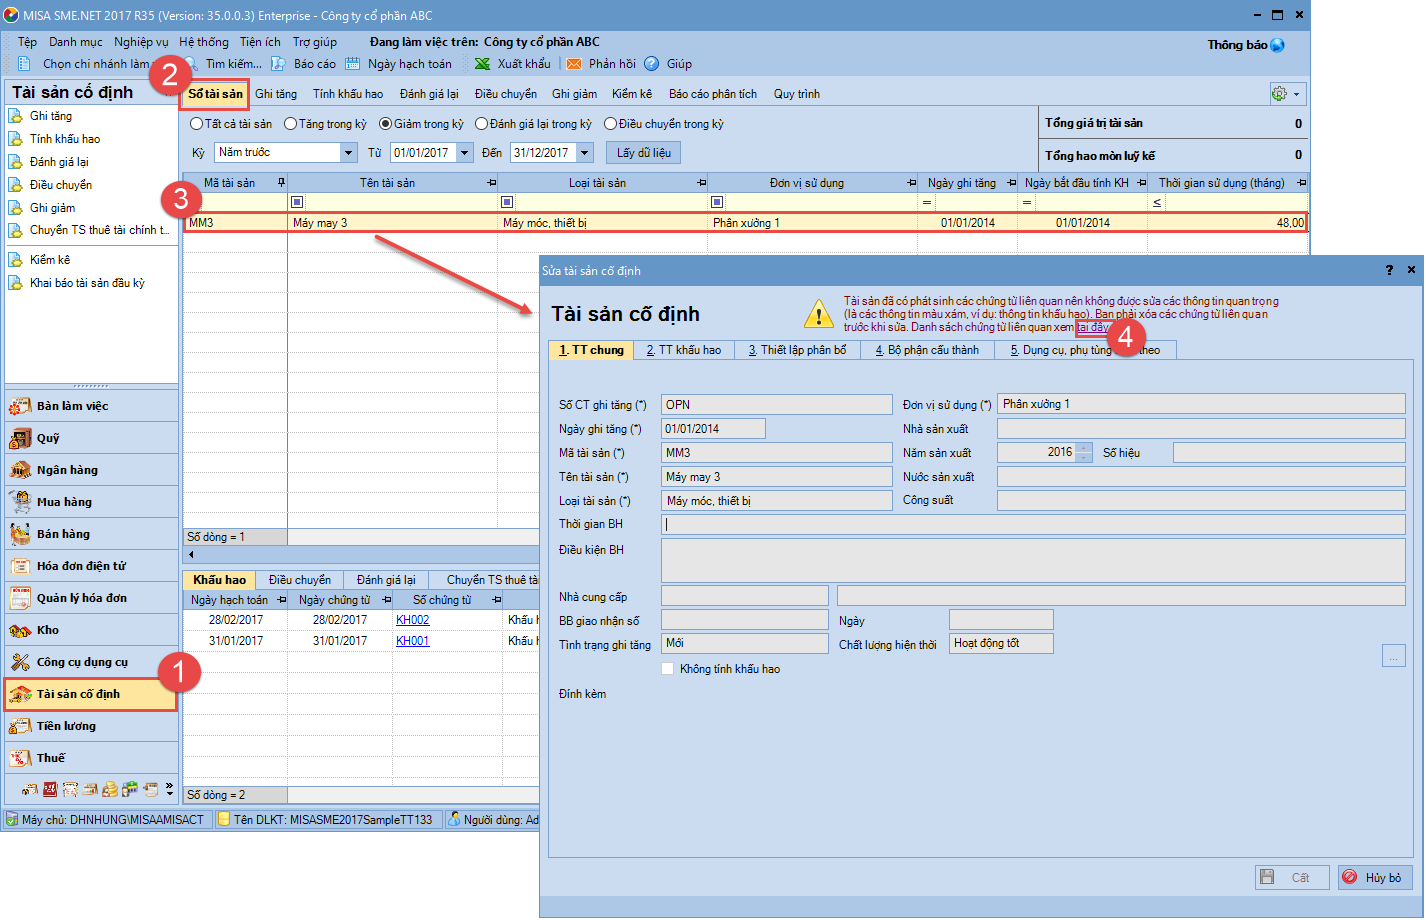Open the Đến end date dropdown
Screen dimensions: 1426x920
[585, 153]
